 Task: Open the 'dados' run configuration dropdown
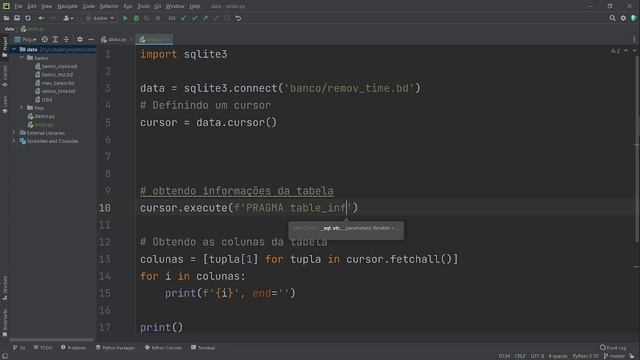(100, 18)
